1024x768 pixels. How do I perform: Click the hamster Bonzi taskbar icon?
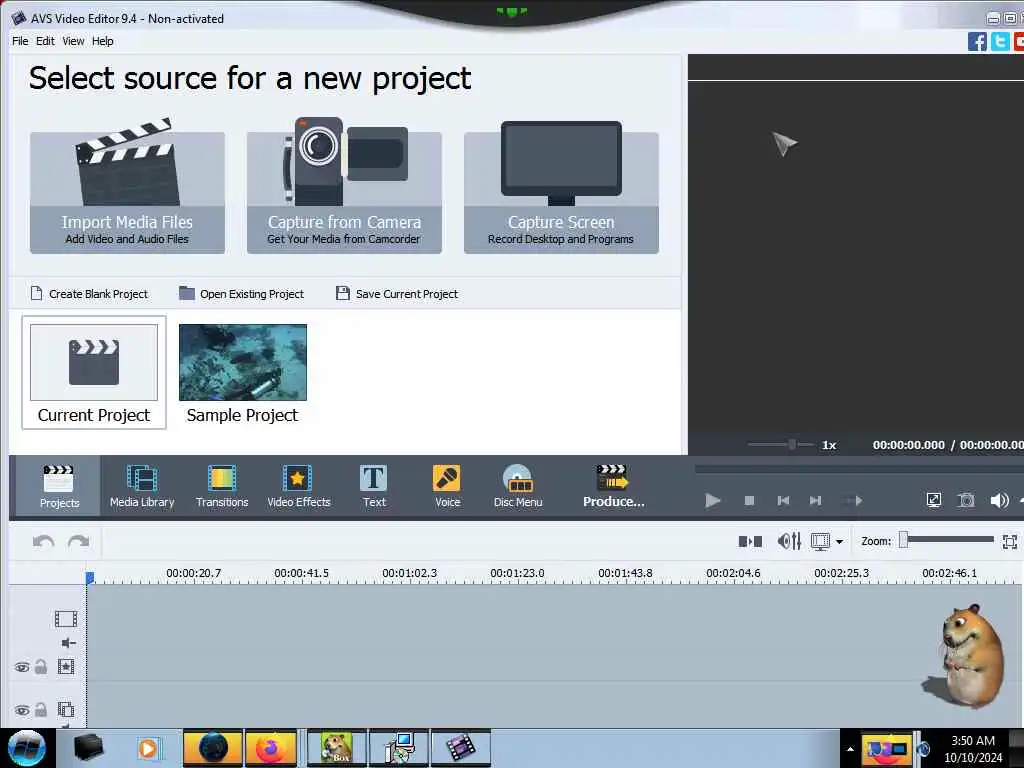point(336,748)
